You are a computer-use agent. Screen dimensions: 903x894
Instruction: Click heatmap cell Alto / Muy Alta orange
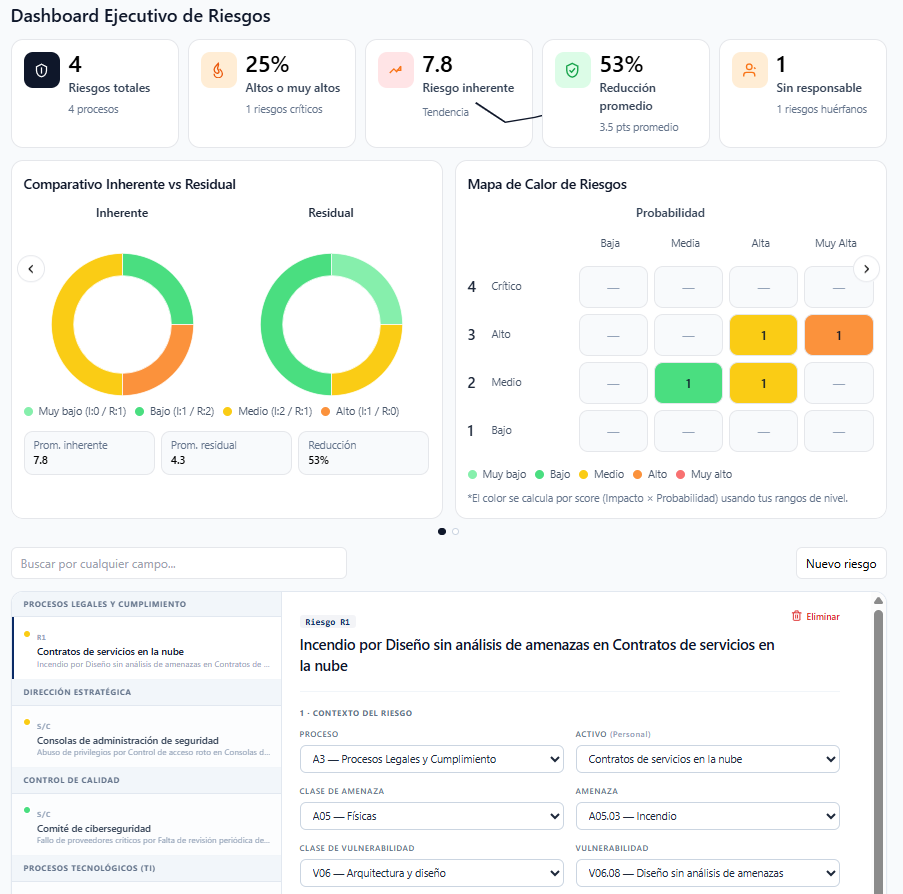pyautogui.click(x=838, y=335)
